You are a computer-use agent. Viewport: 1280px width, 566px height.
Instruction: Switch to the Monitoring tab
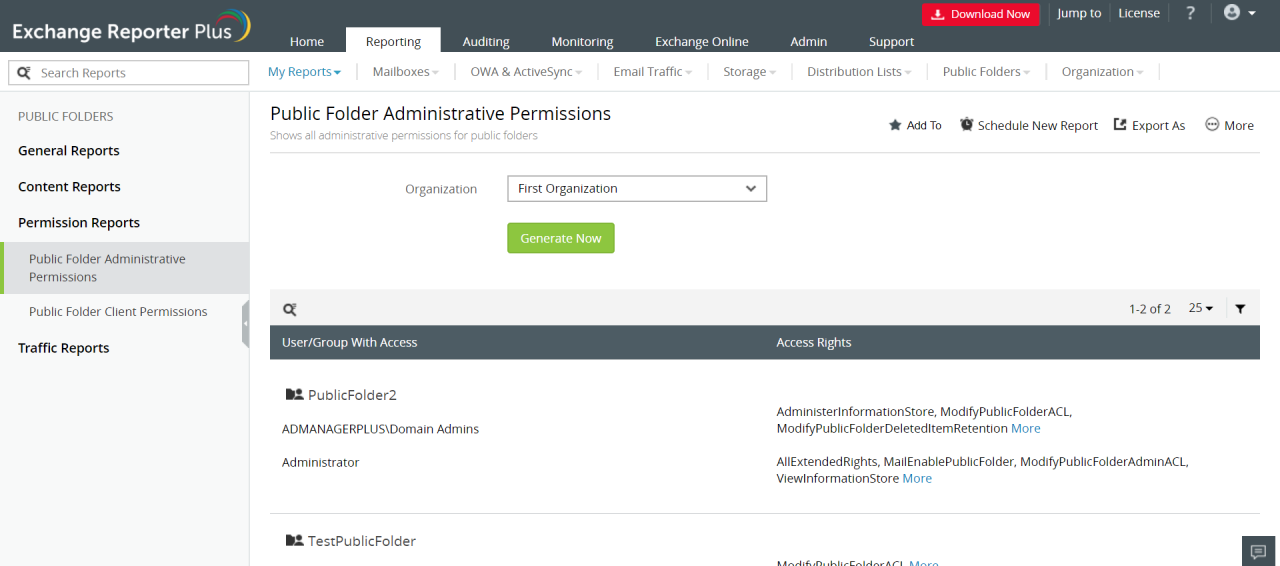tap(582, 41)
